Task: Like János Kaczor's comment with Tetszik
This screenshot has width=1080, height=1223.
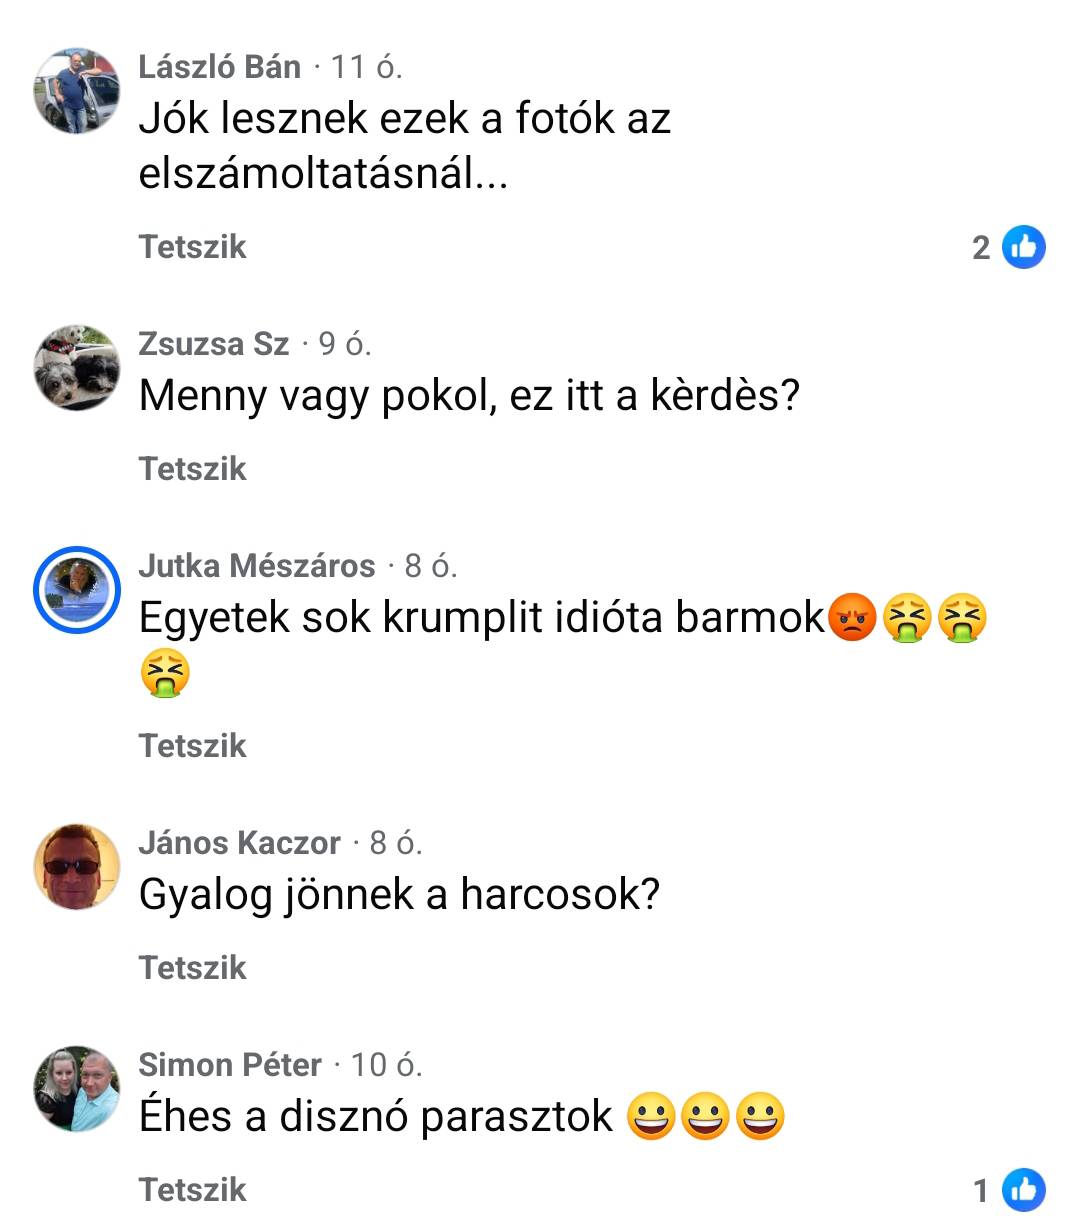Action: pos(192,968)
